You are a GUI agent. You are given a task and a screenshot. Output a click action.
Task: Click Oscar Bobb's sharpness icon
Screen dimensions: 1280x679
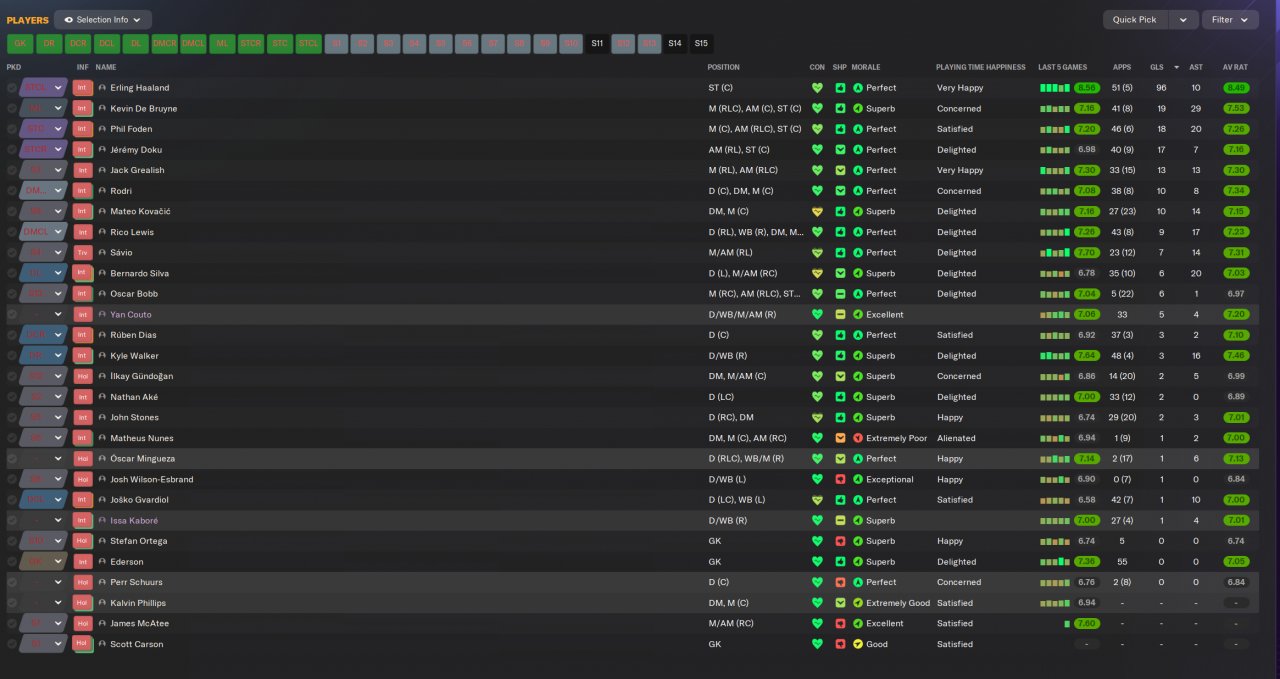[x=840, y=294]
